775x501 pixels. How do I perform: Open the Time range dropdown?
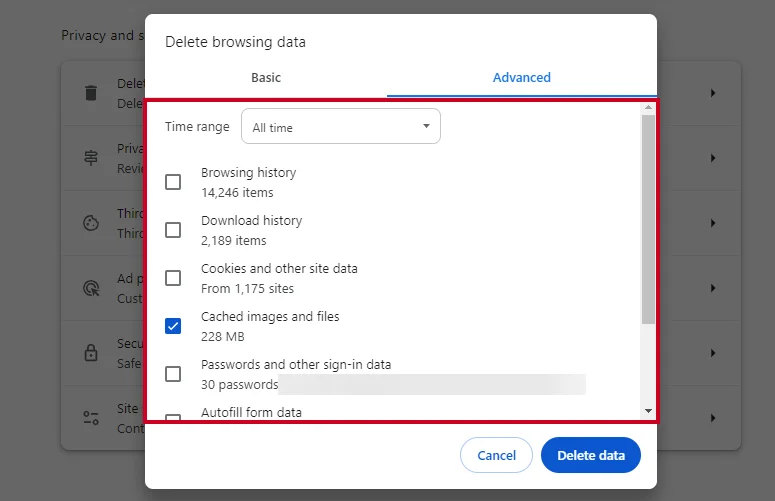click(x=341, y=127)
